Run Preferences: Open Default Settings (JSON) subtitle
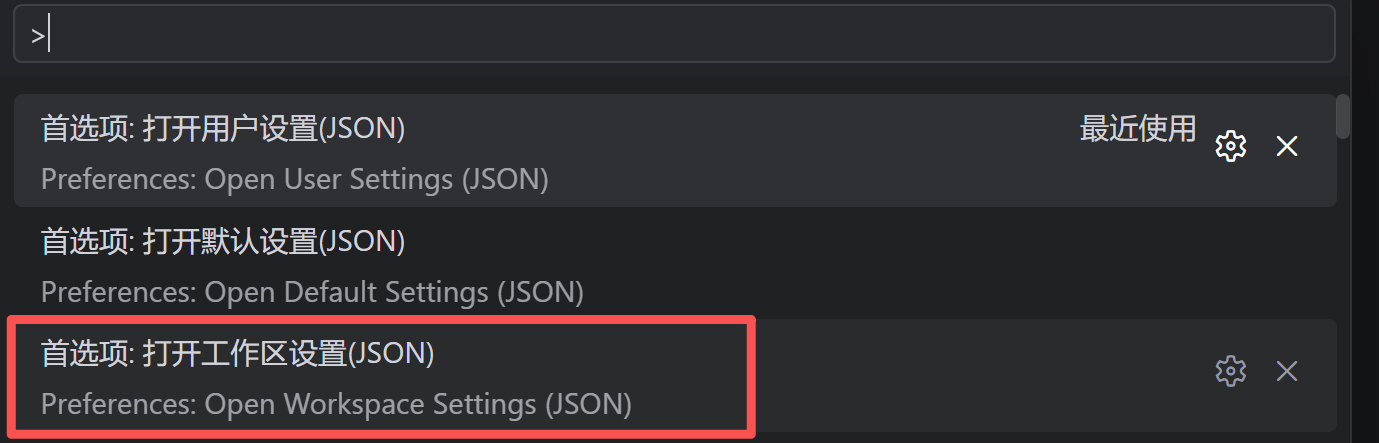 click(x=311, y=292)
